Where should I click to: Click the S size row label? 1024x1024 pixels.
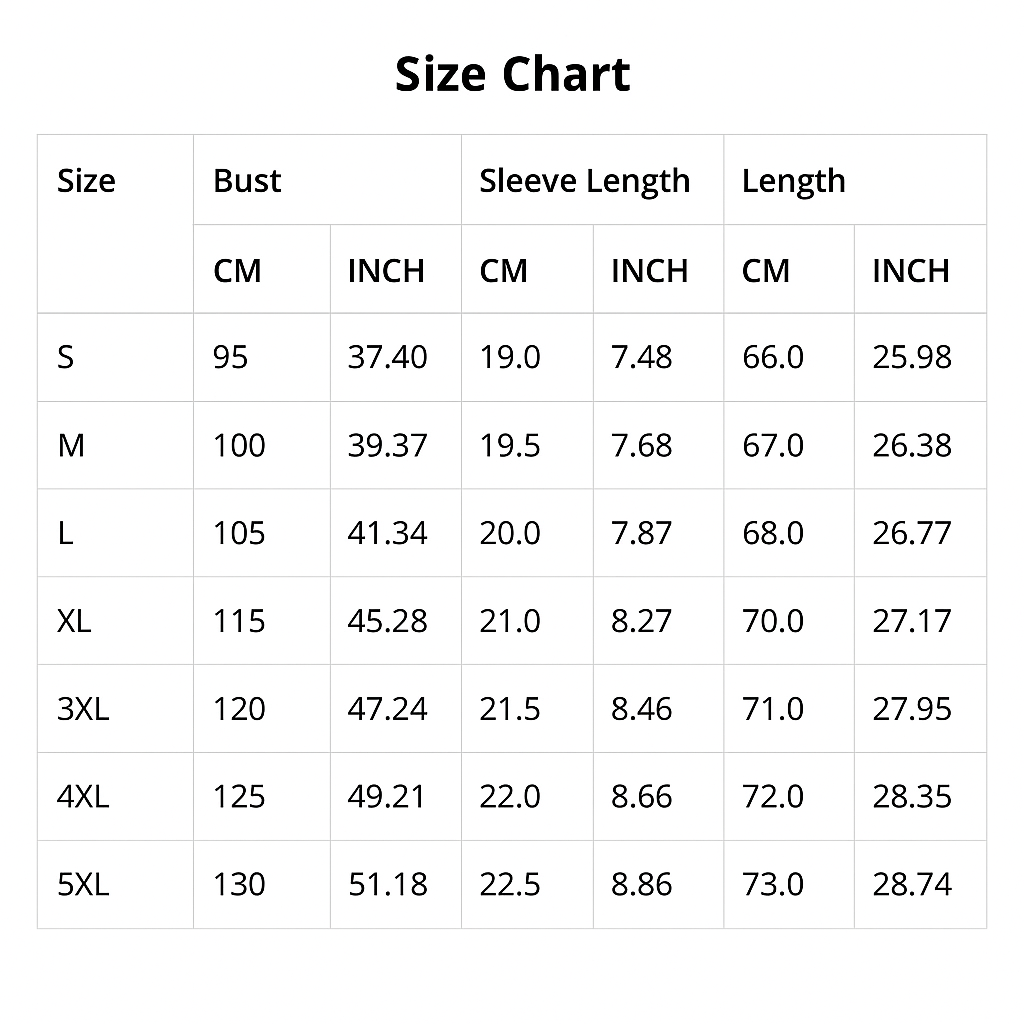(x=66, y=357)
